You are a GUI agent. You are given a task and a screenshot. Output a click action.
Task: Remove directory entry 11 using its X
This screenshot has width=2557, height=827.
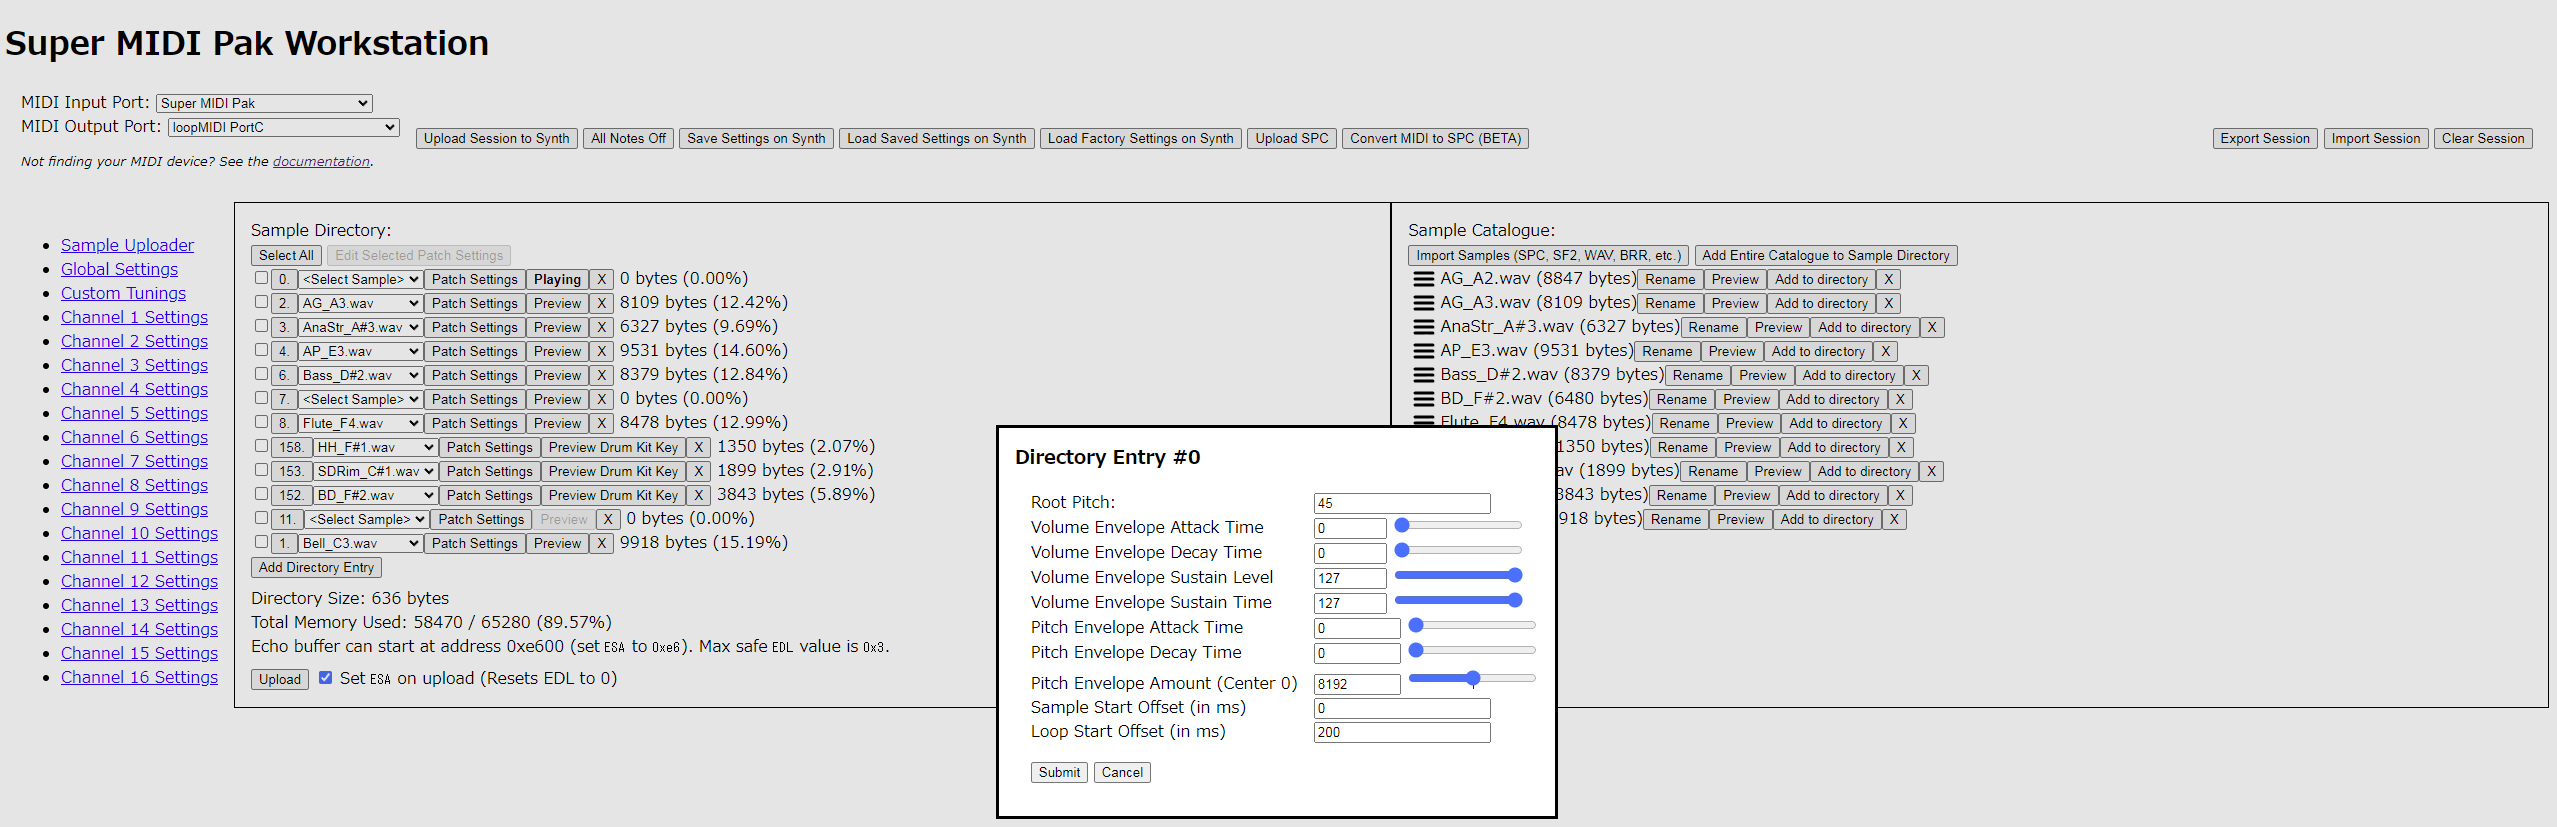[607, 520]
